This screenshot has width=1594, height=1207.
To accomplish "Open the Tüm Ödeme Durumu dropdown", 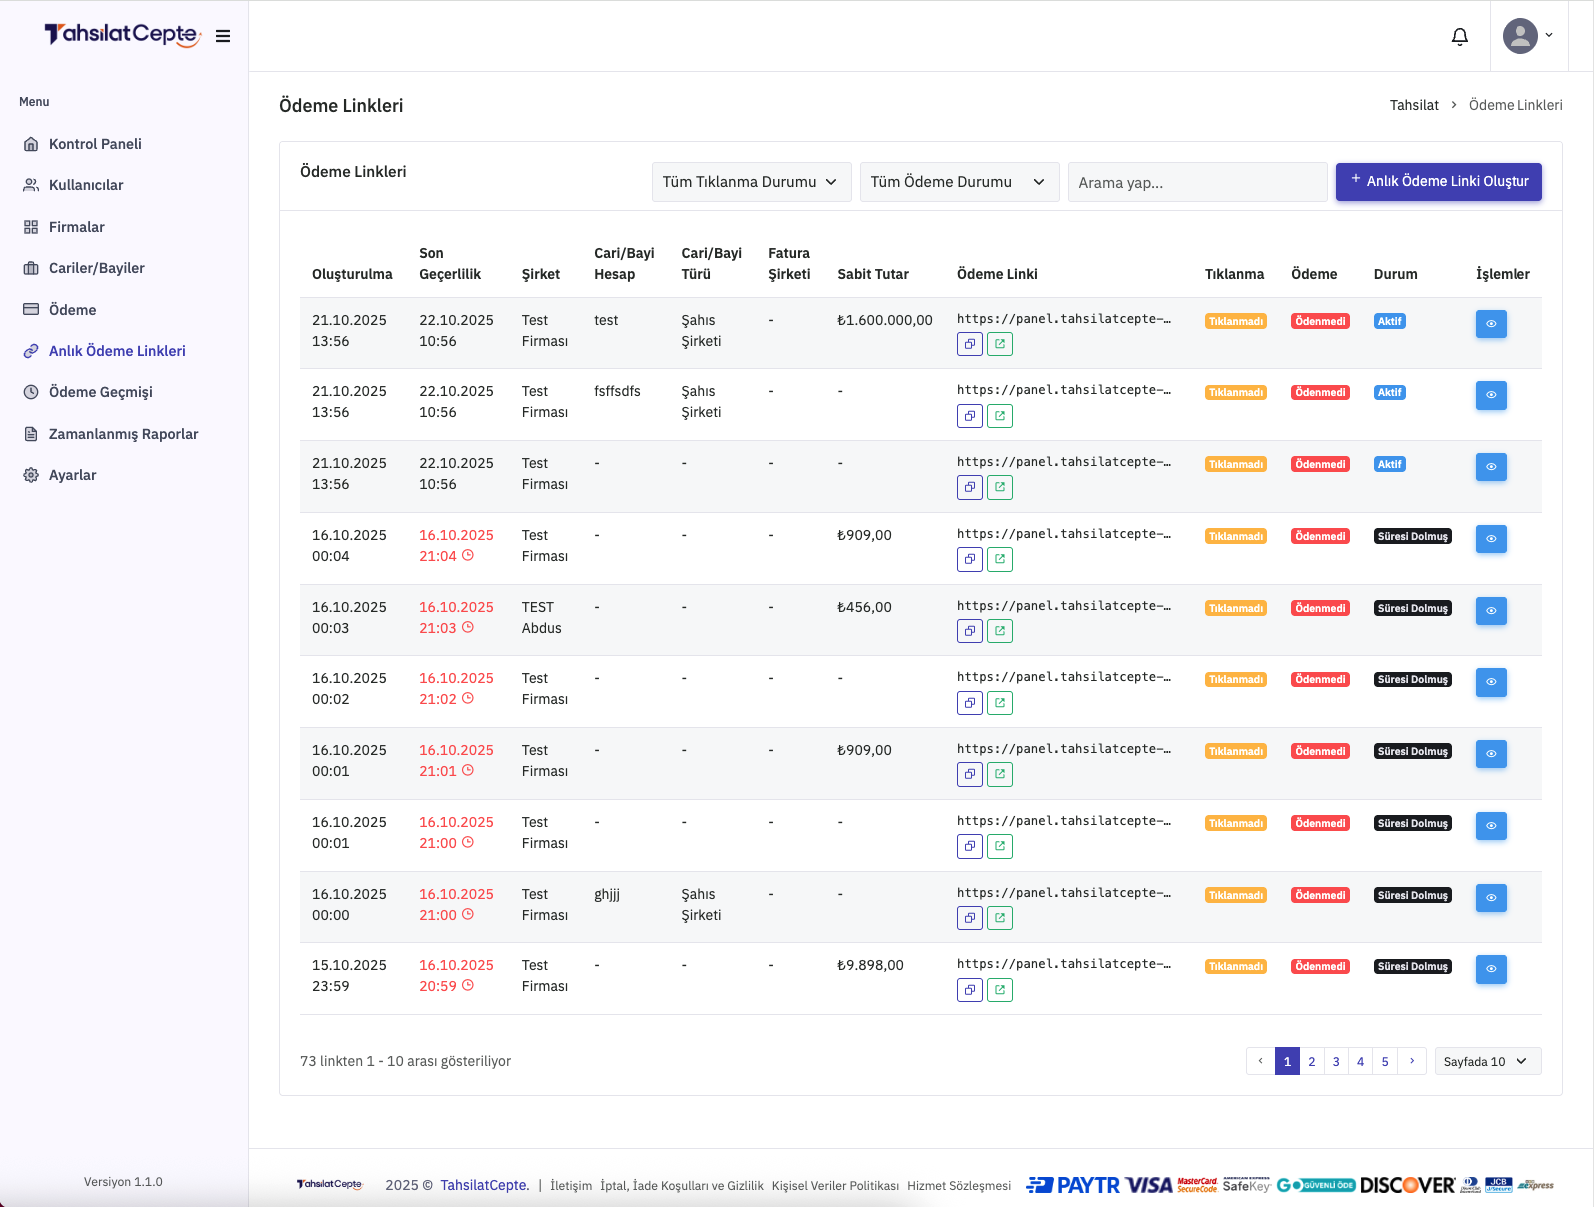I will click(958, 182).
